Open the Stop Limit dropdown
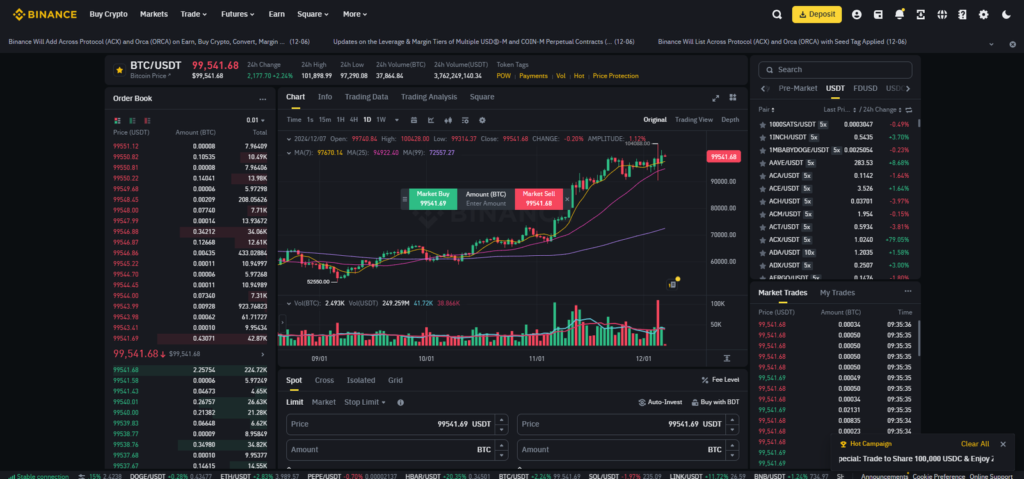This screenshot has width=1024, height=479. pyautogui.click(x=364, y=403)
